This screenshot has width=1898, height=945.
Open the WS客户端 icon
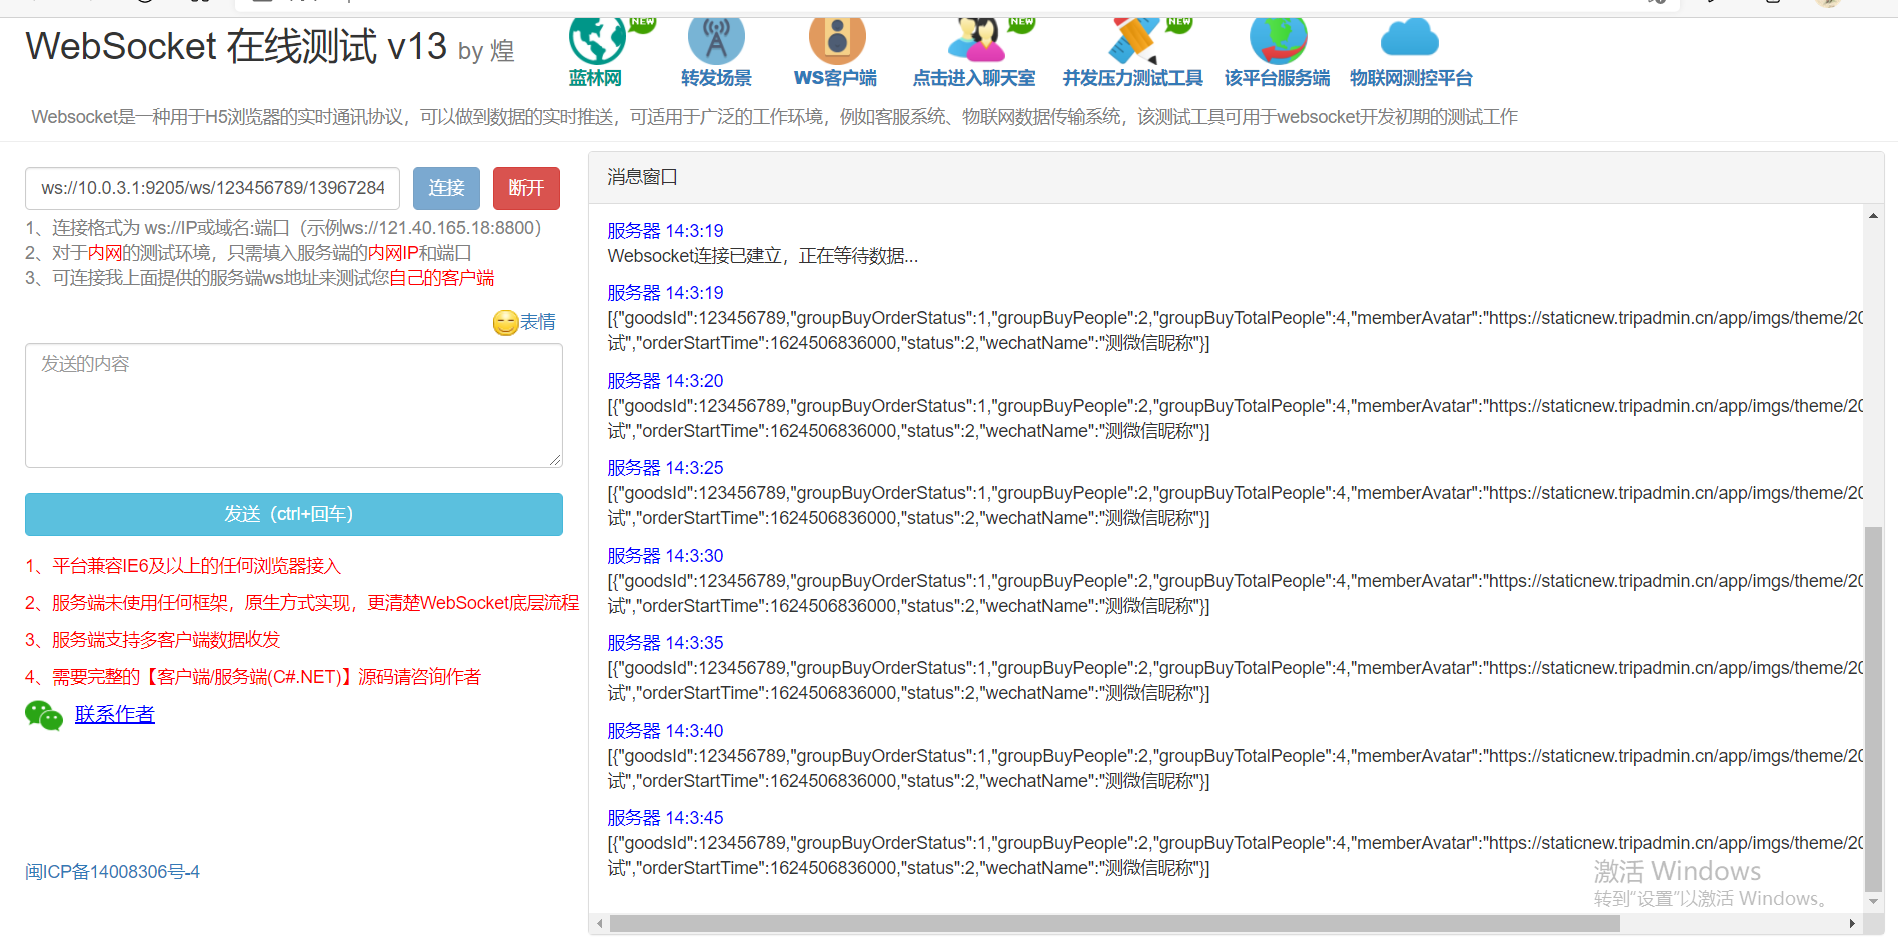pos(835,40)
